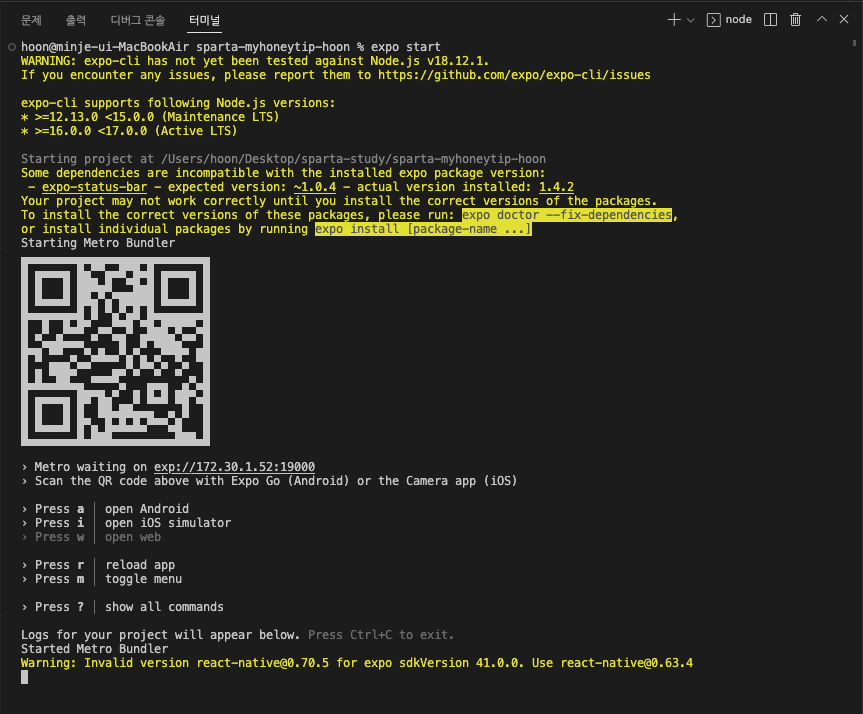Click the dimmed 'open web' line
The image size is (863, 714).
point(133,537)
